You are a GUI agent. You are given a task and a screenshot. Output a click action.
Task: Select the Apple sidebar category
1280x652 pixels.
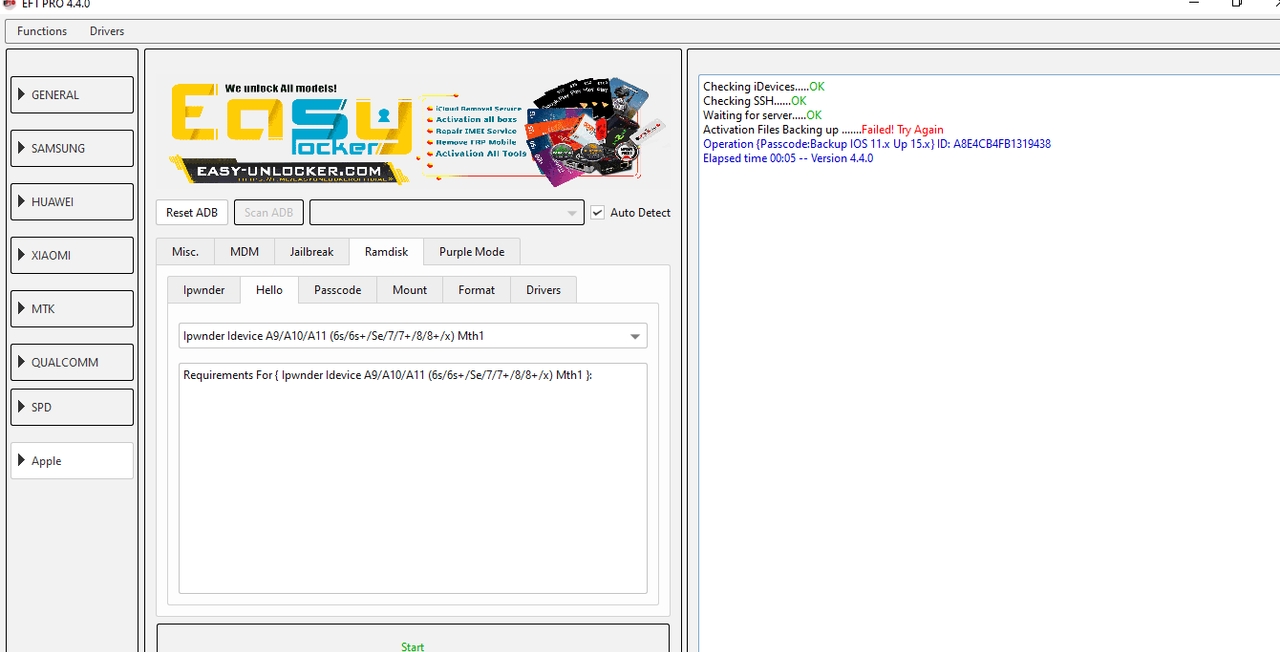pyautogui.click(x=72, y=461)
